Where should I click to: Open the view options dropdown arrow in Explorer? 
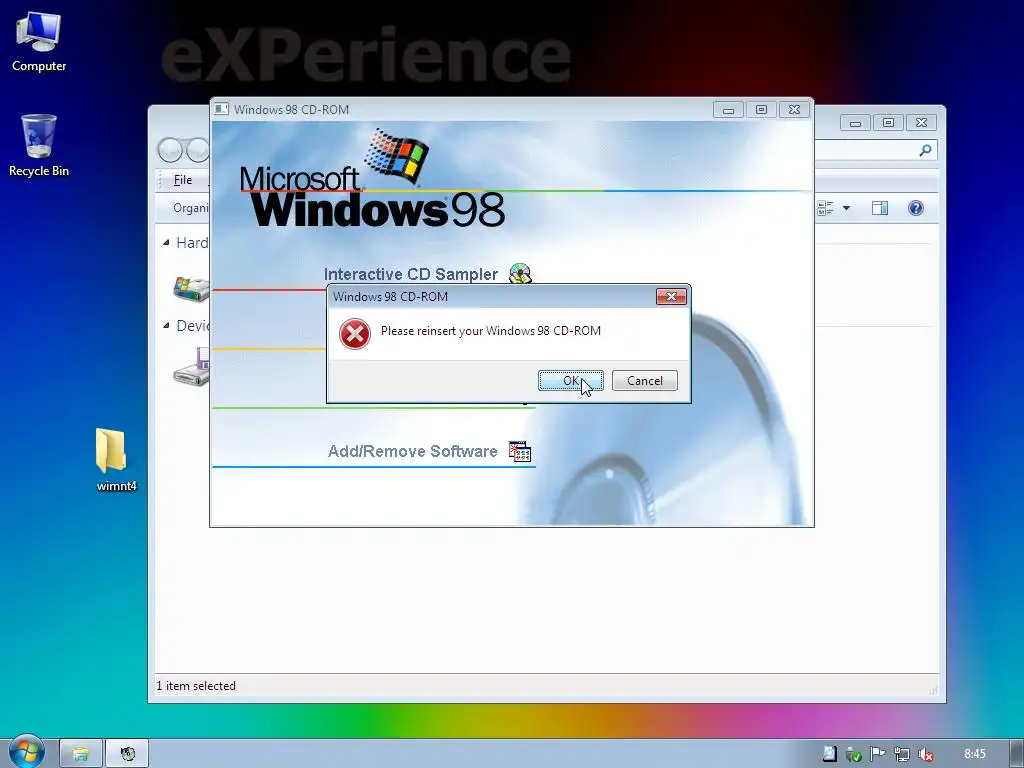846,208
